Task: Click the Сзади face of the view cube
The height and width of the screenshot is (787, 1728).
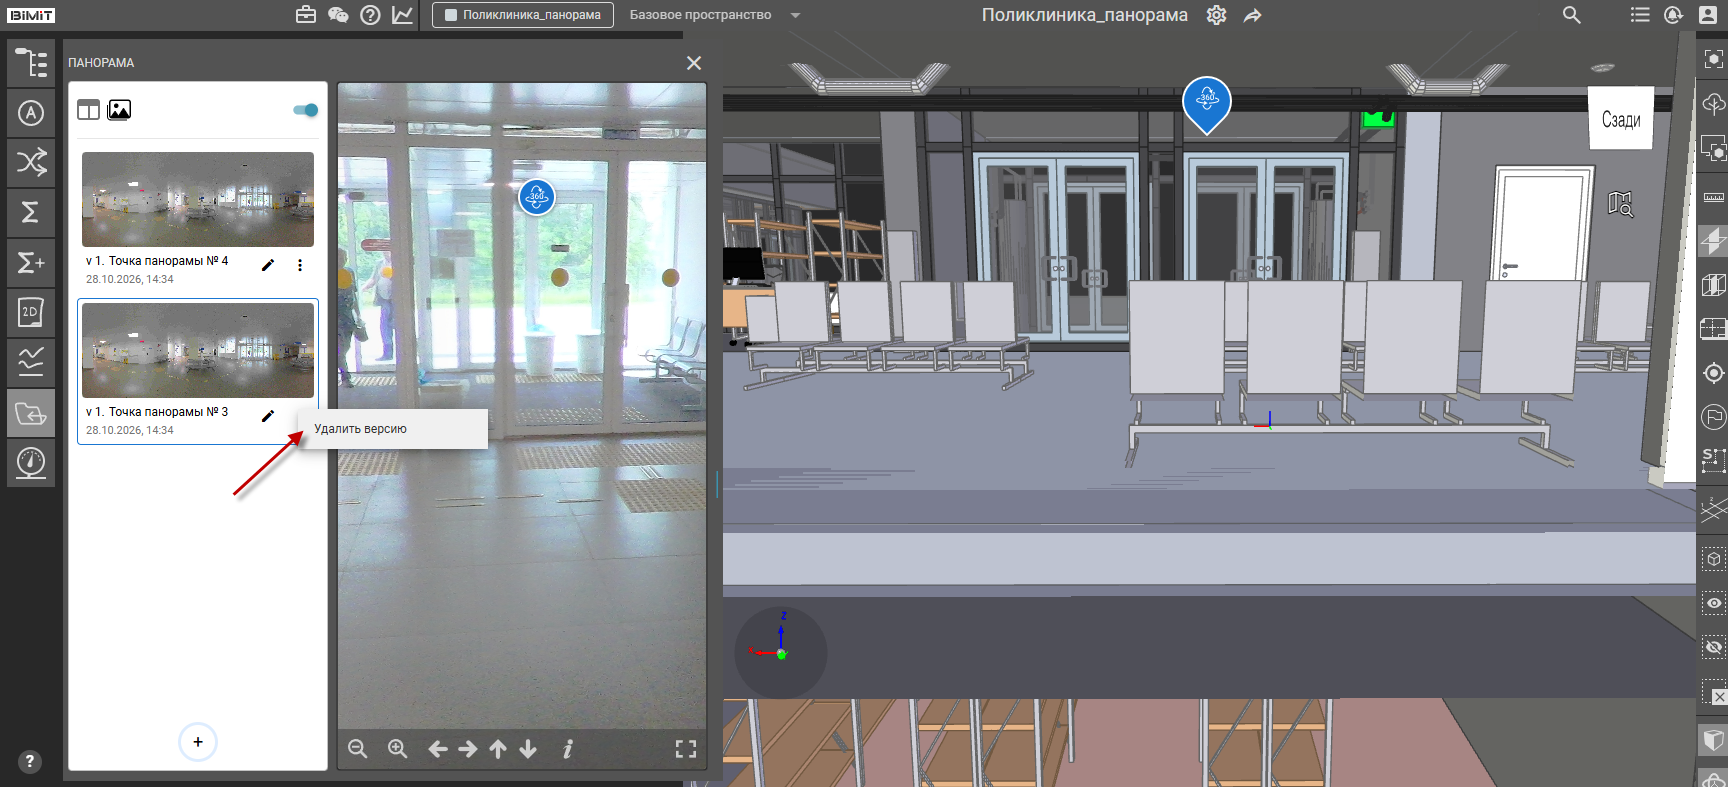Action: 1621,119
